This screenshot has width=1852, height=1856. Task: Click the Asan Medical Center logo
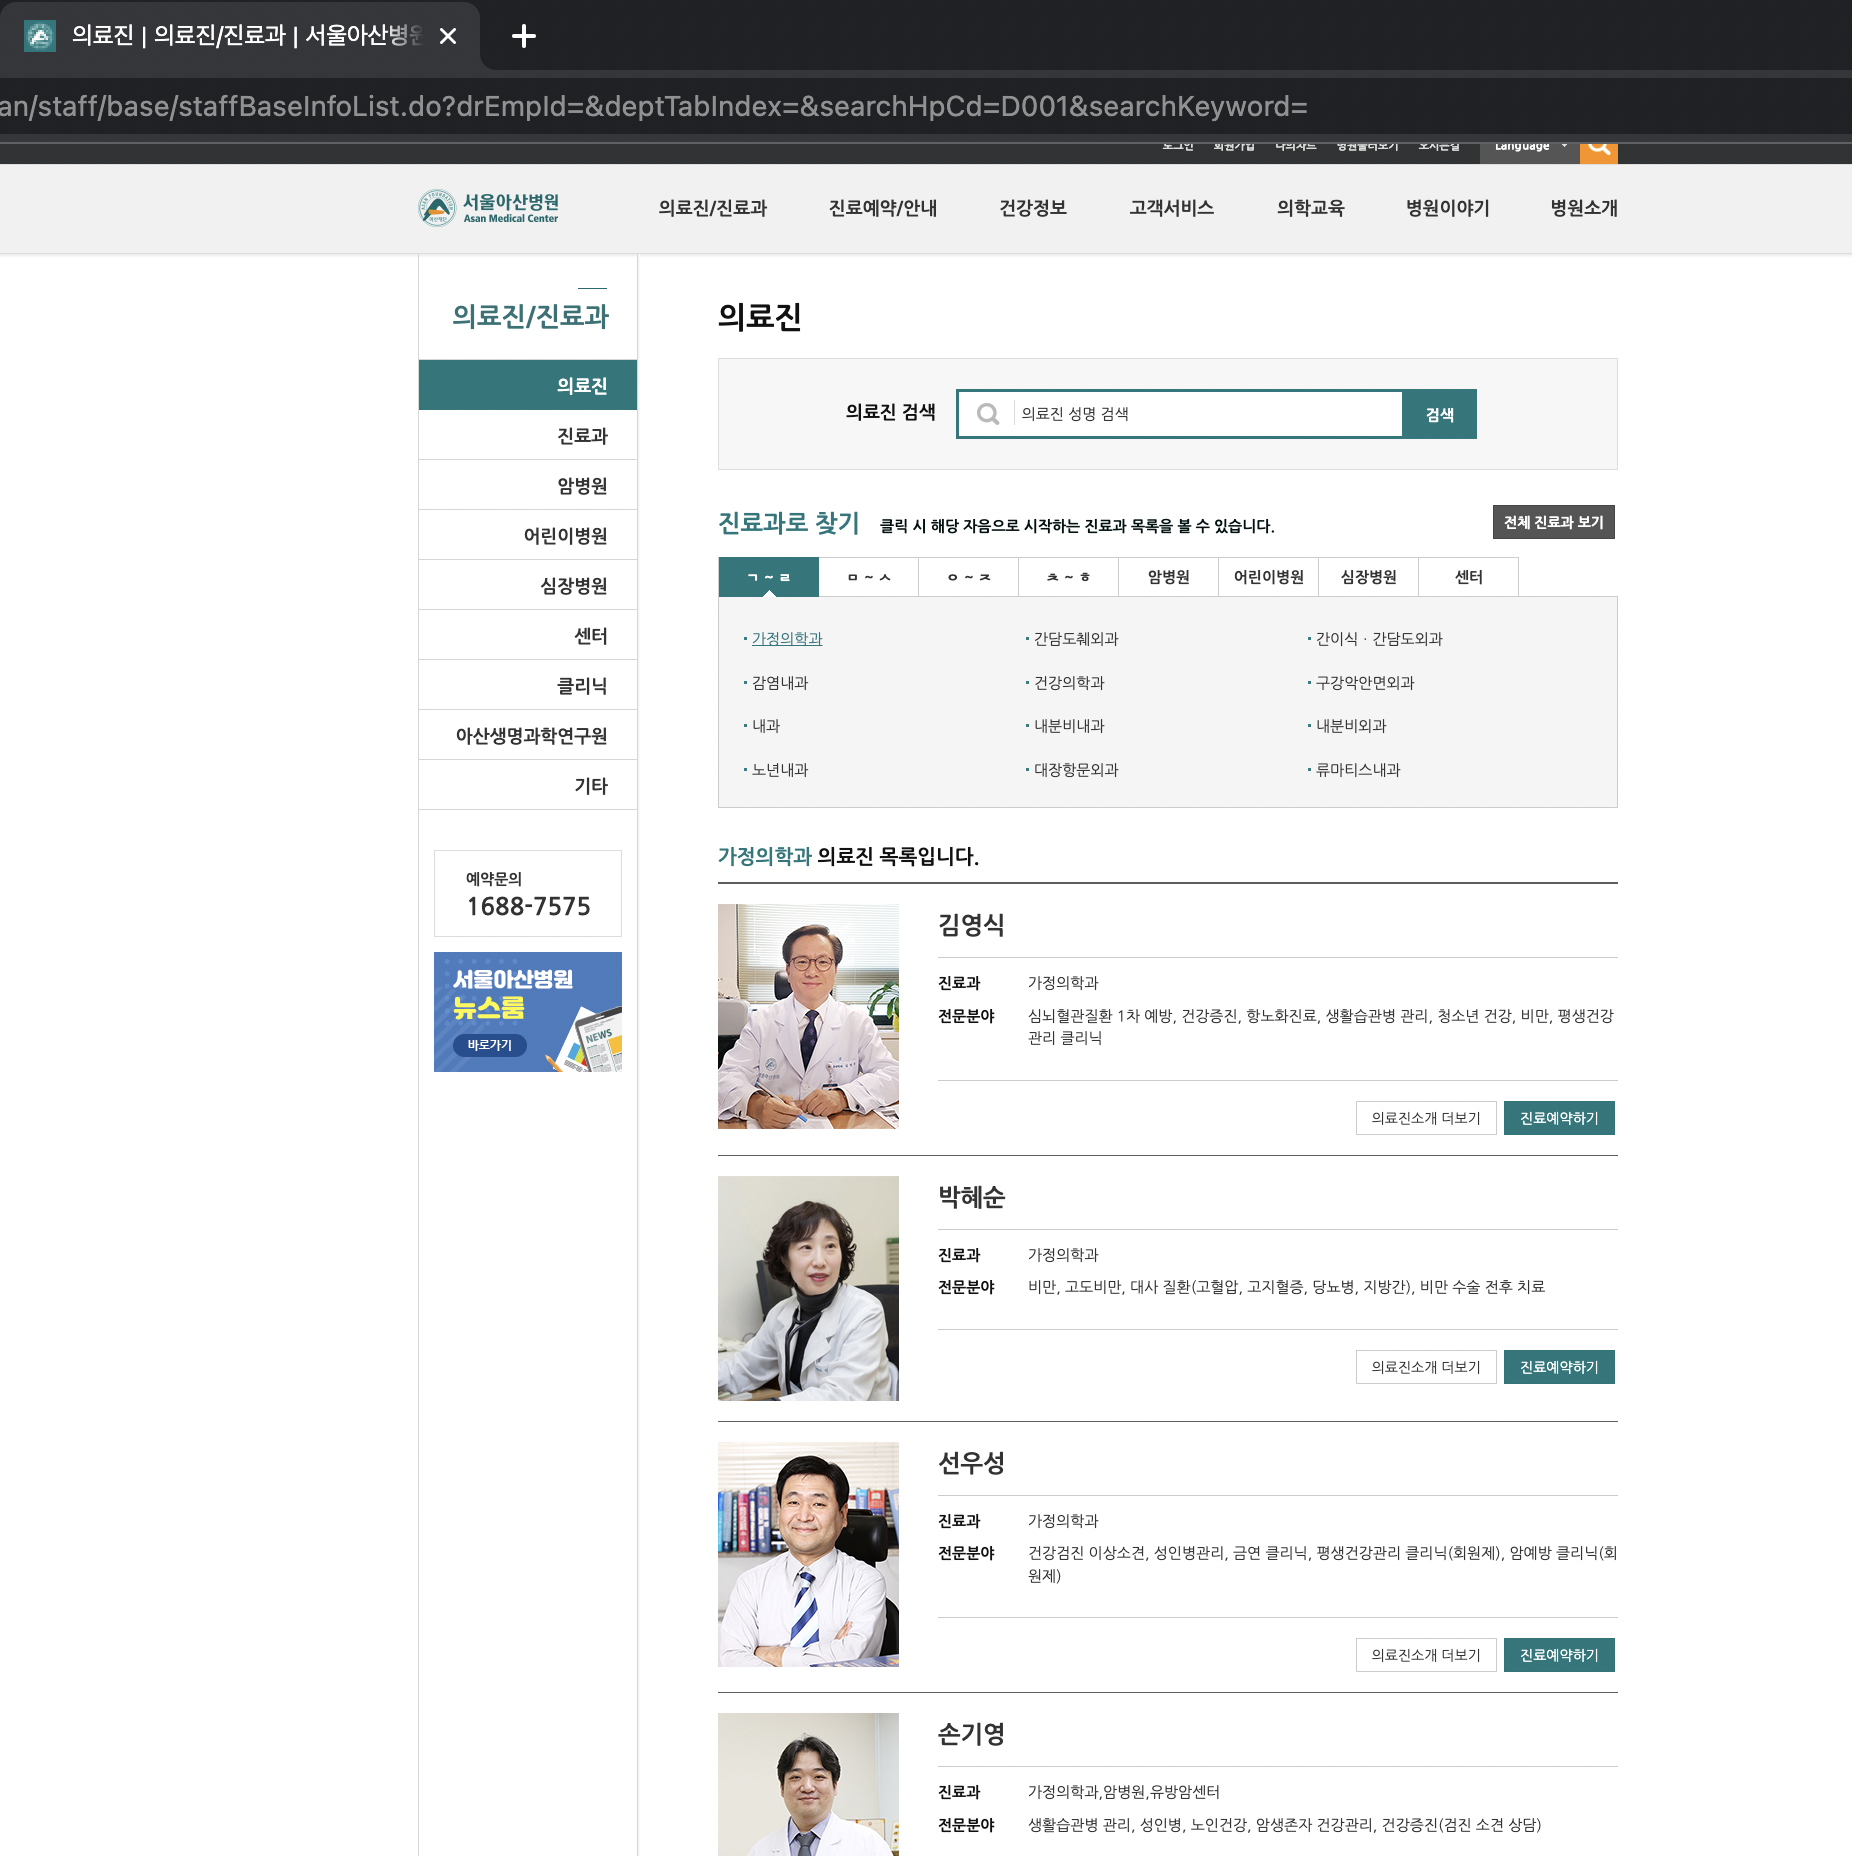pos(488,208)
